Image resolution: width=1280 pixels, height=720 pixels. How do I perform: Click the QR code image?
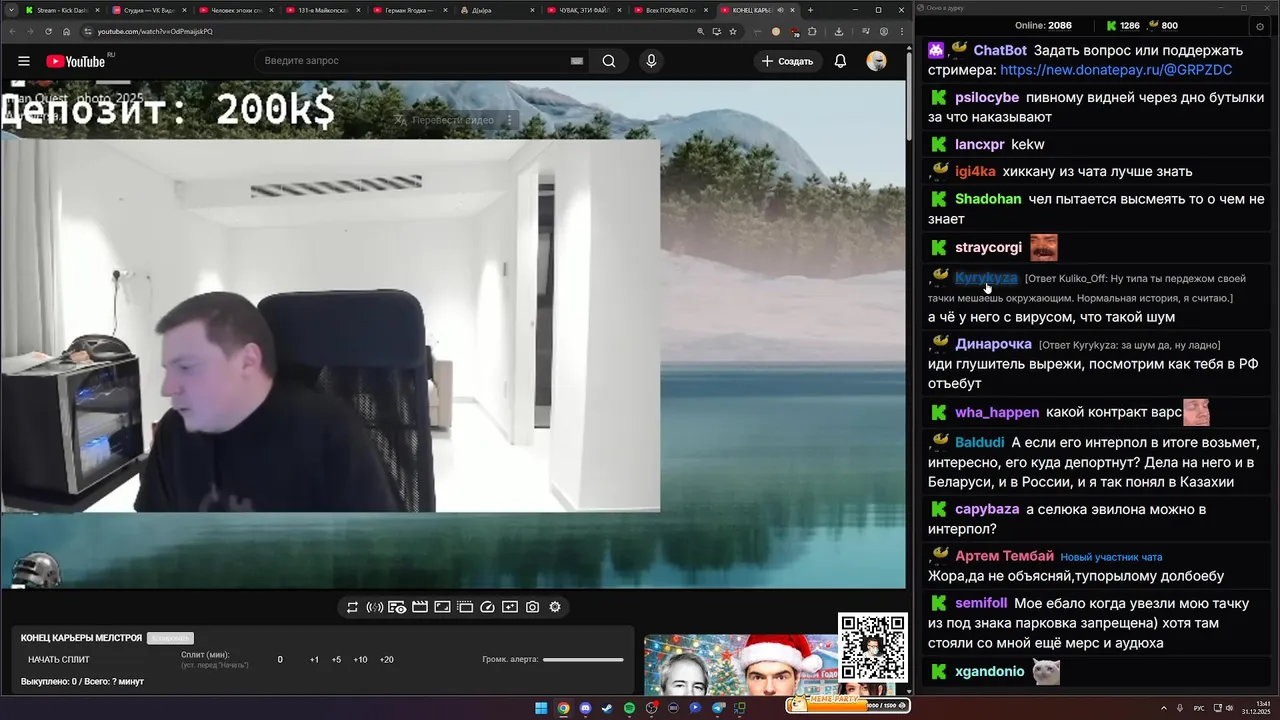873,647
